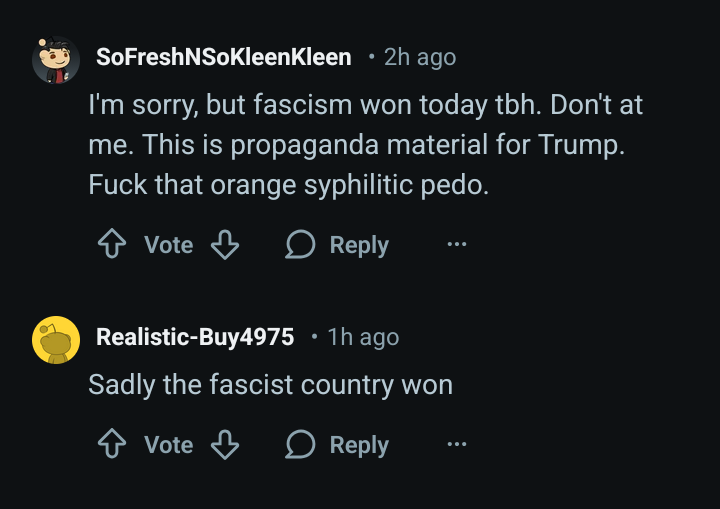Open SoFreshNSoKleenKleen's profile avatar
Viewport: 720px width, 509px height.
point(56,60)
